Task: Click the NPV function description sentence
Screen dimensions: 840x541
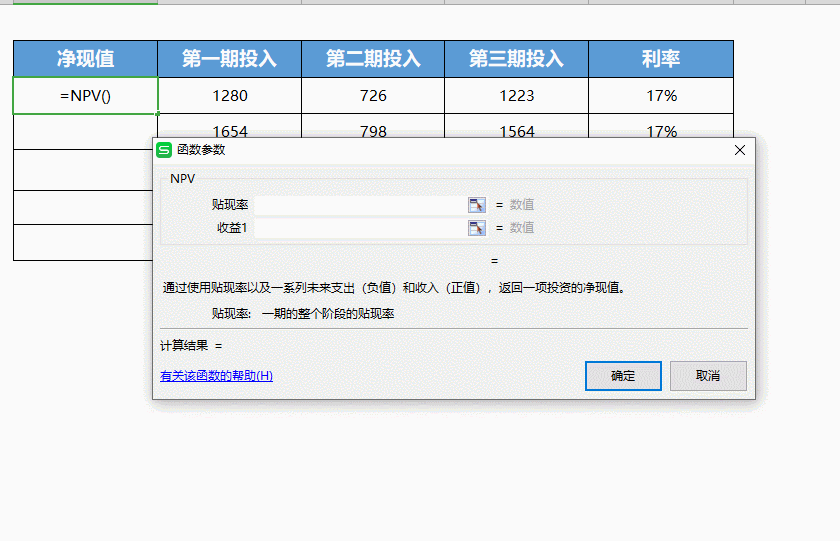Action: pos(394,288)
